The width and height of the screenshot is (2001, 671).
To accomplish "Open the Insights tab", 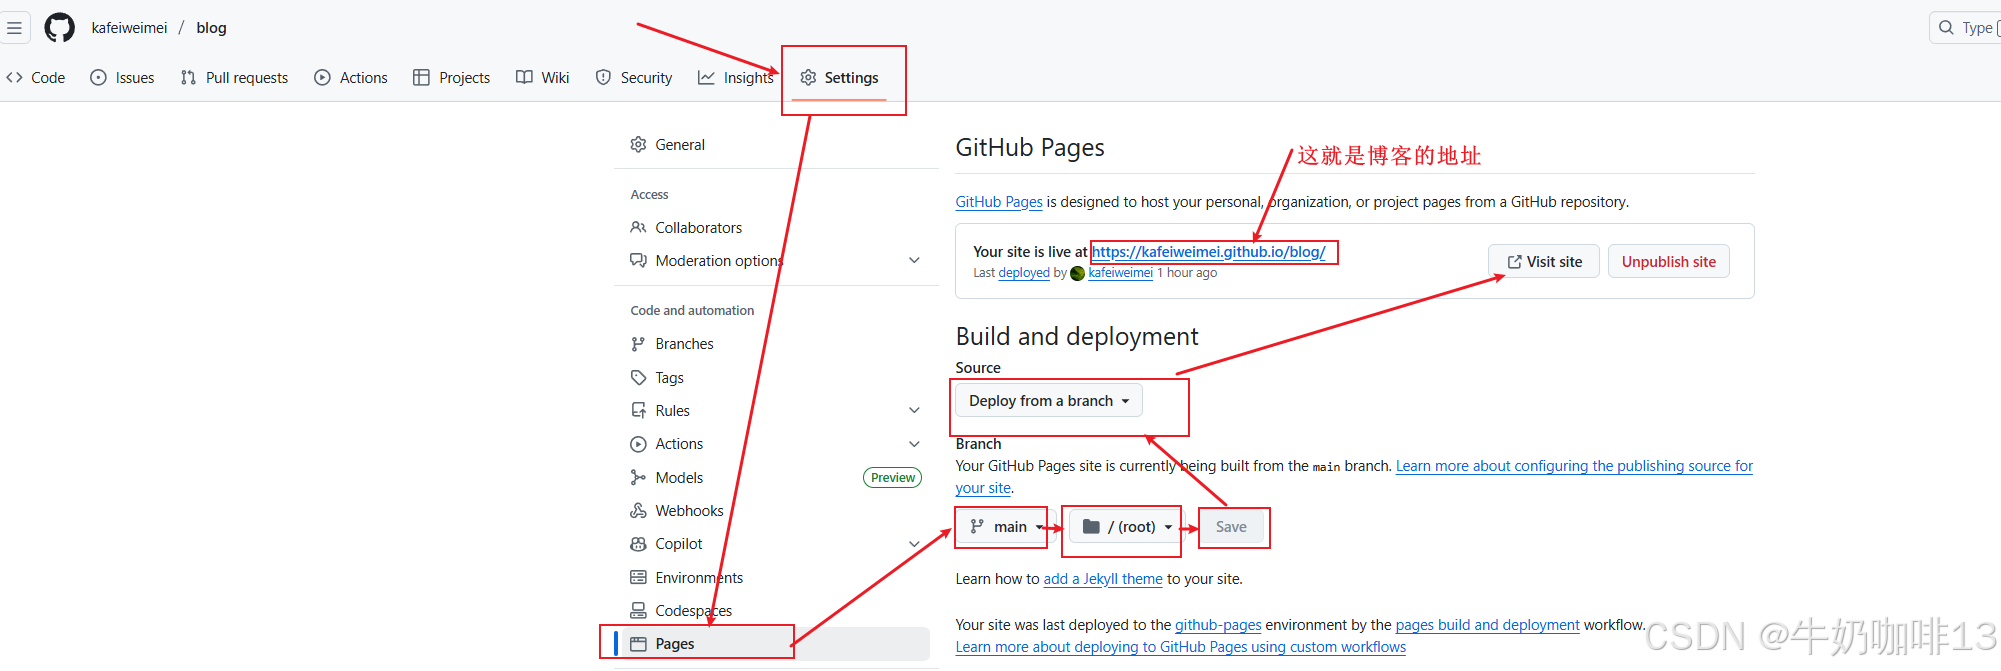I will [x=736, y=78].
